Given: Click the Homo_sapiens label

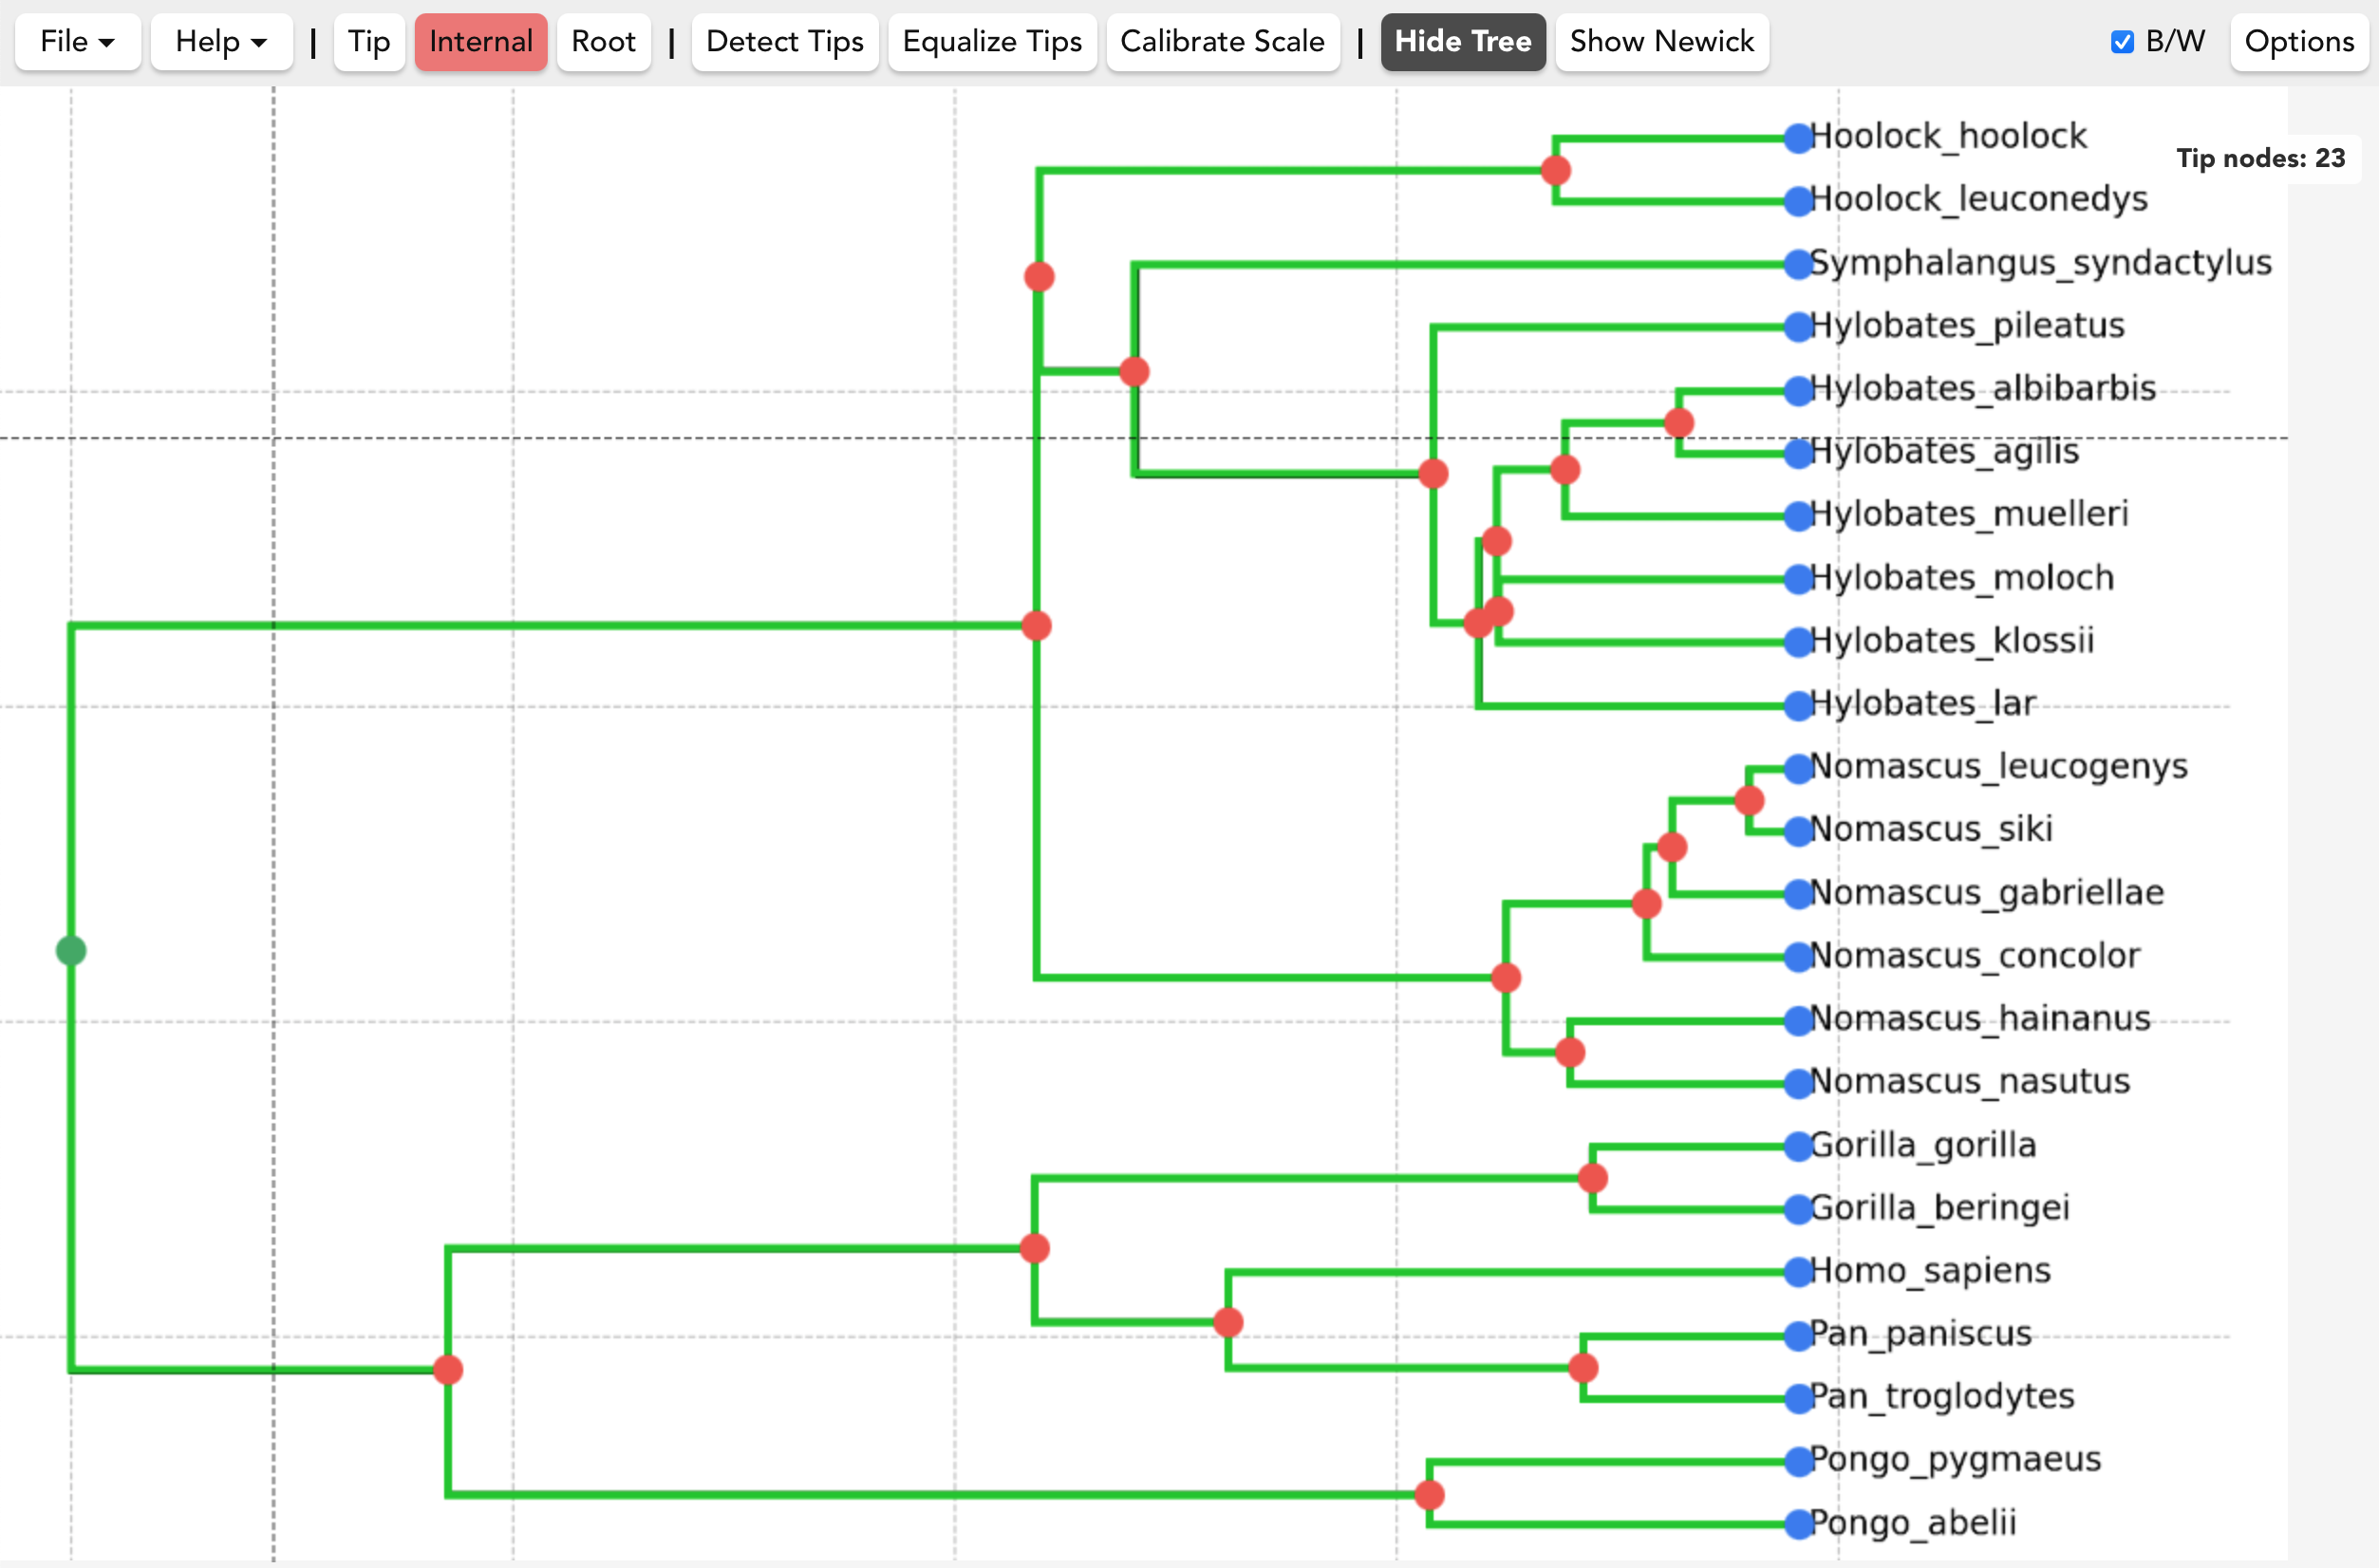Looking at the screenshot, I should click(x=1930, y=1271).
